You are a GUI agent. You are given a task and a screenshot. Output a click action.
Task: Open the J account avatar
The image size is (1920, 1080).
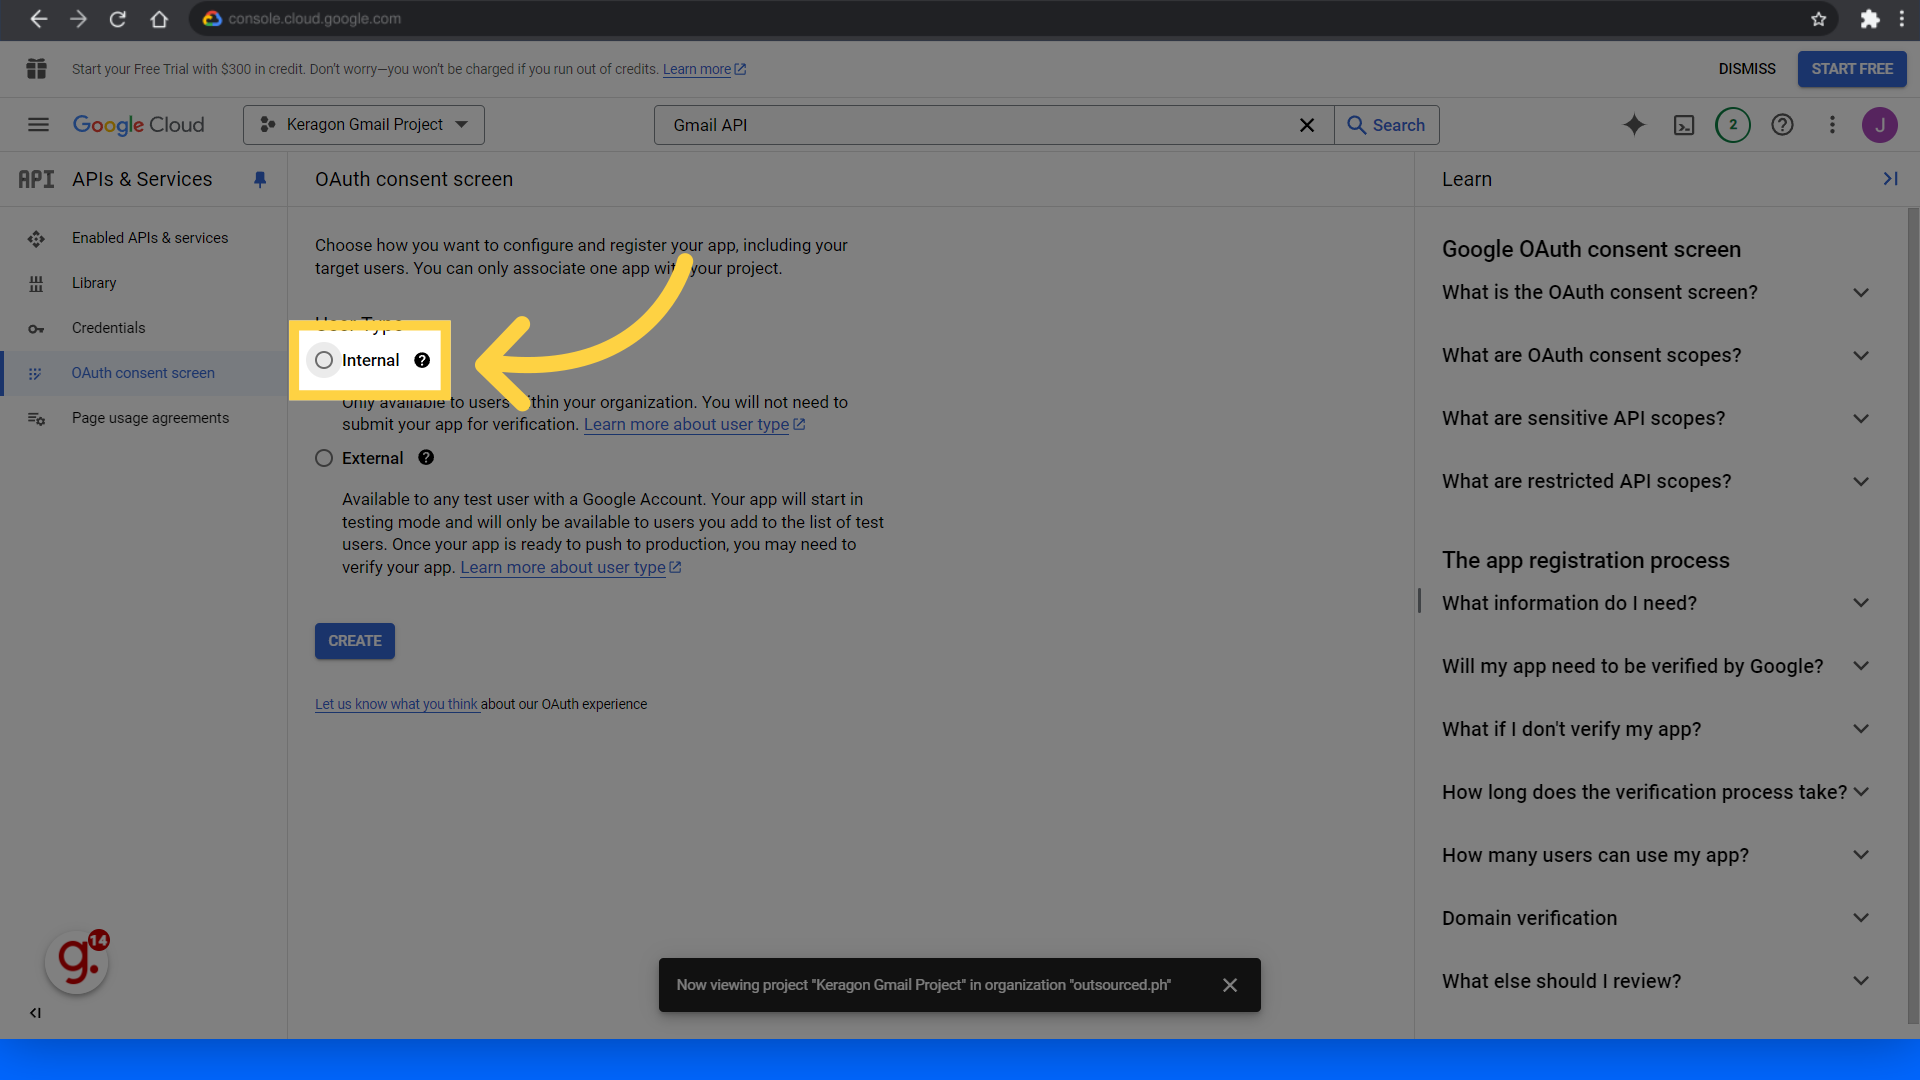[1880, 125]
